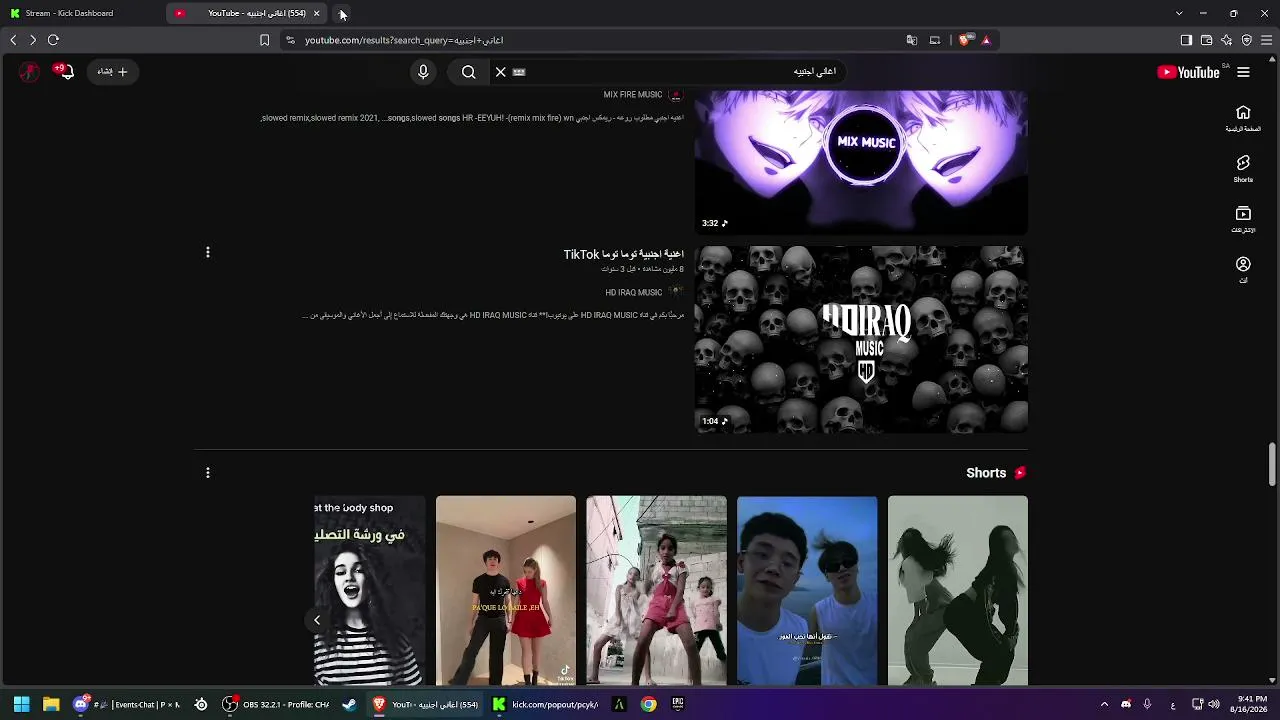This screenshot has height=720, width=1280.
Task: Click the Create (إنشاء) button
Action: (113, 72)
